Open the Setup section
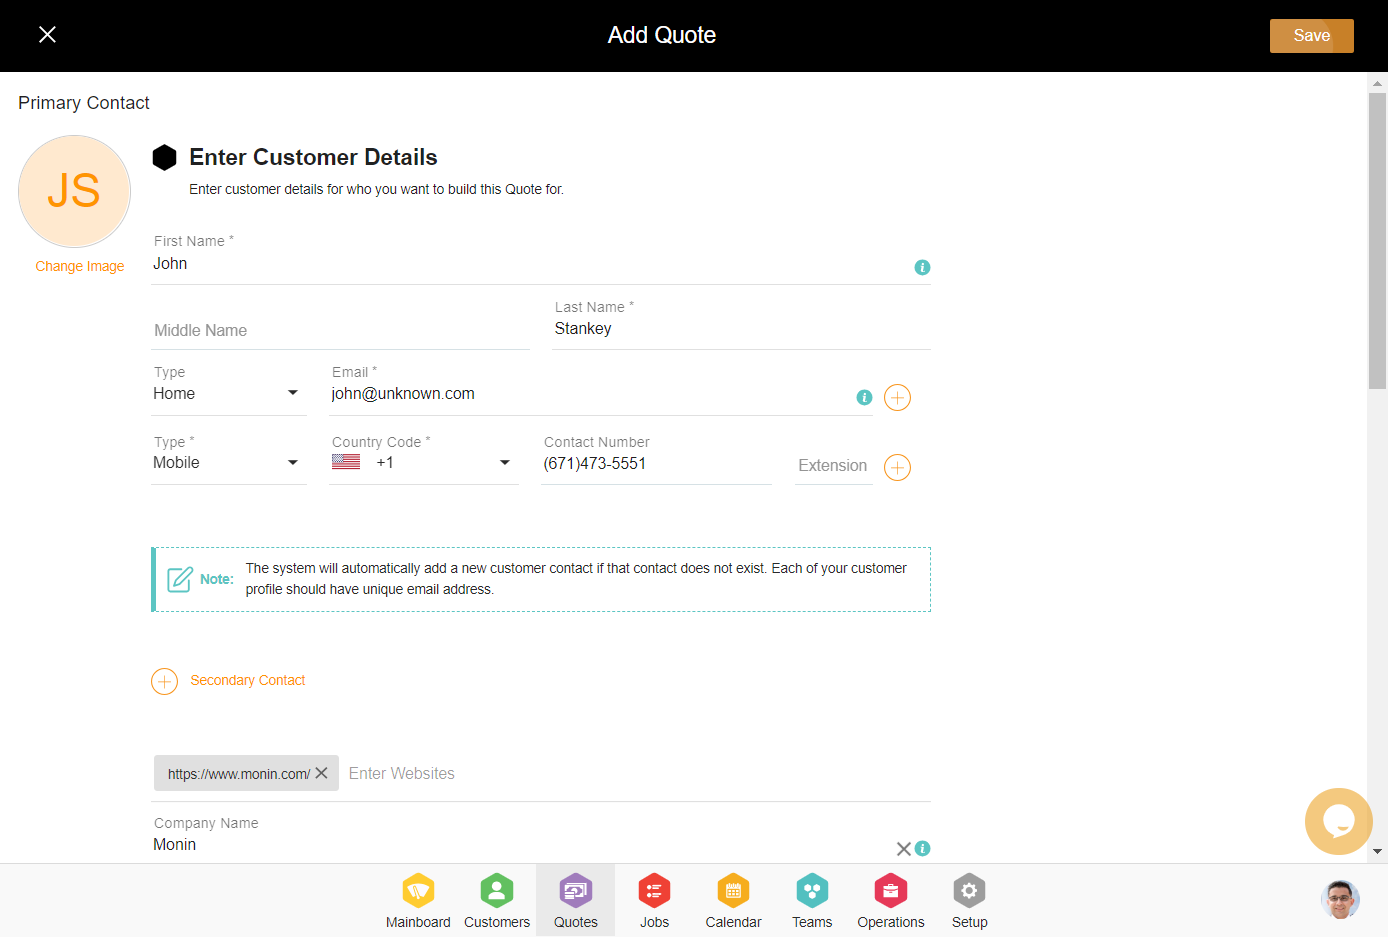Screen dimensions: 1388x937 pyautogui.click(x=969, y=900)
